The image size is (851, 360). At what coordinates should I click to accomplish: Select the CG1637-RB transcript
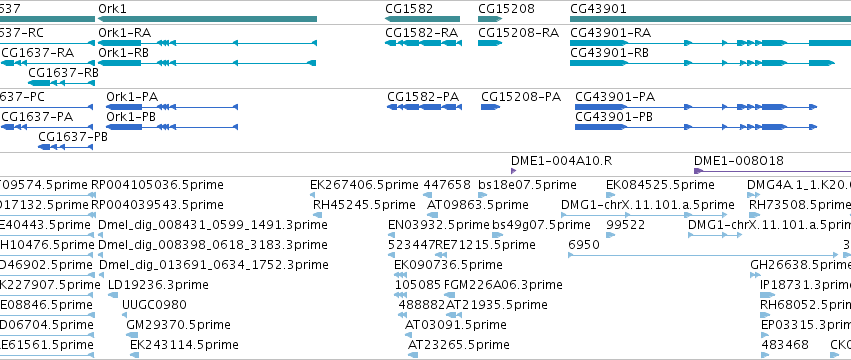61,83
